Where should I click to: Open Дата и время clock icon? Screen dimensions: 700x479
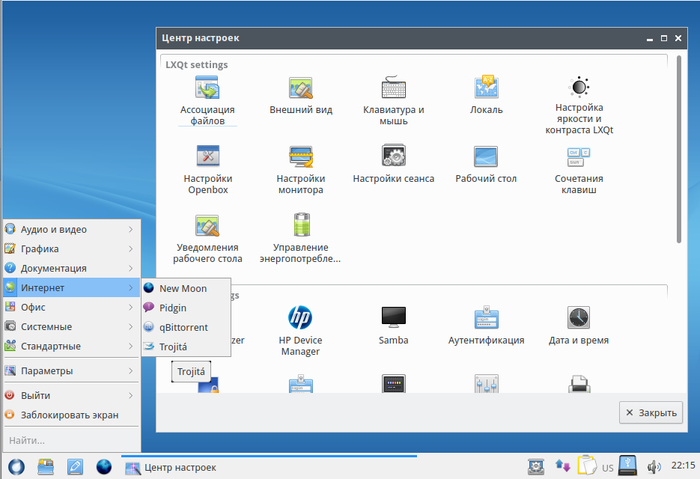578,318
